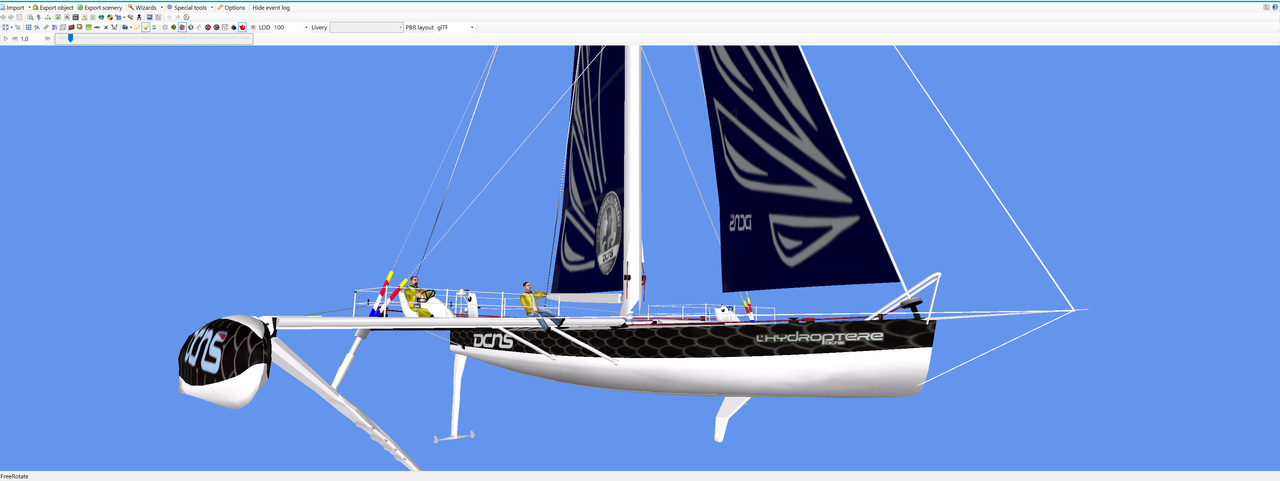Click the L'Hydroptere hull in the preview

tap(690, 360)
